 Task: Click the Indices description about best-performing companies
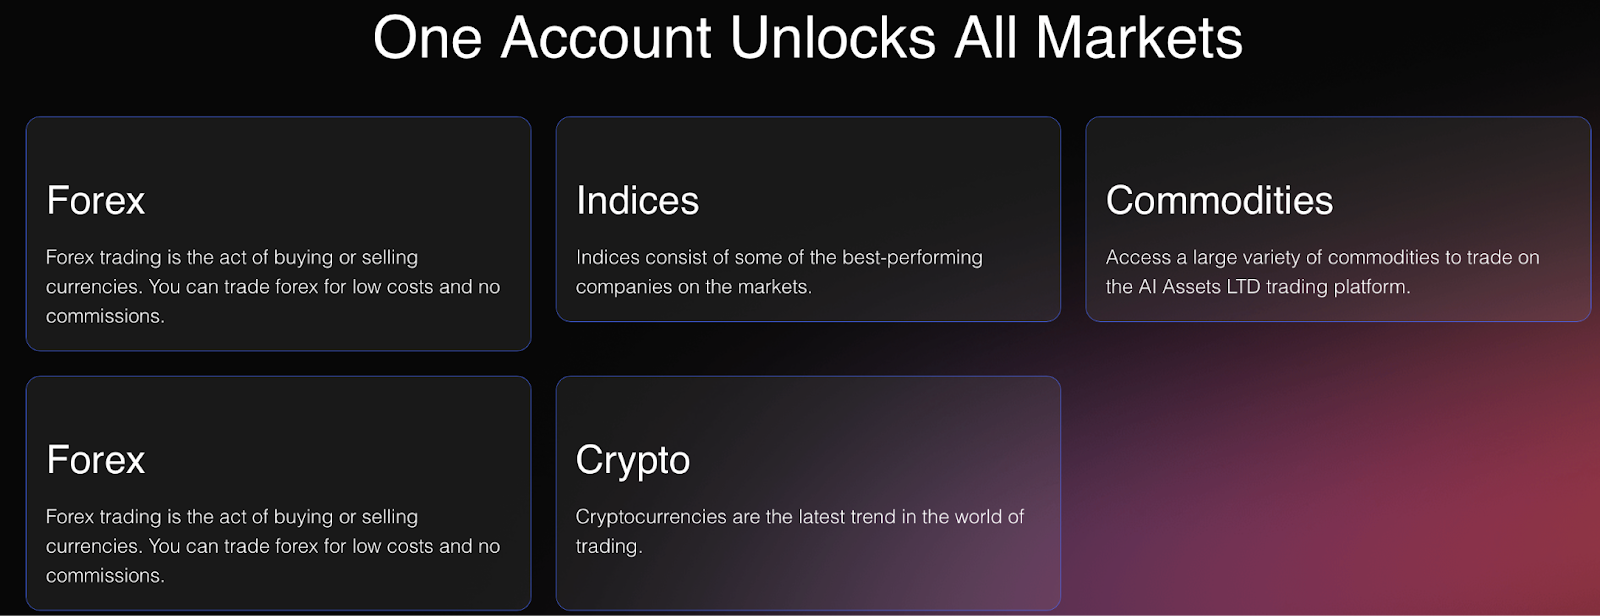(778, 272)
